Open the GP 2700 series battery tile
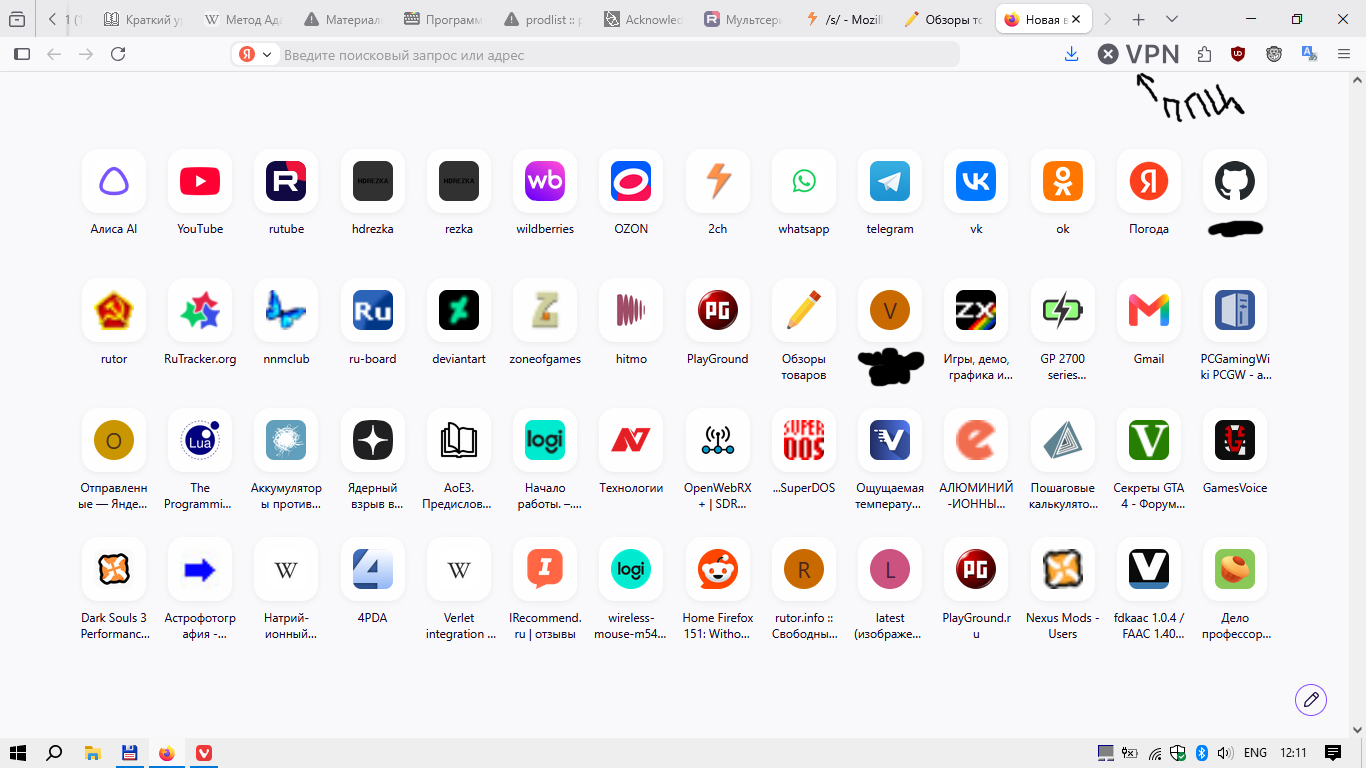Image resolution: width=1366 pixels, height=768 pixels. (1063, 311)
